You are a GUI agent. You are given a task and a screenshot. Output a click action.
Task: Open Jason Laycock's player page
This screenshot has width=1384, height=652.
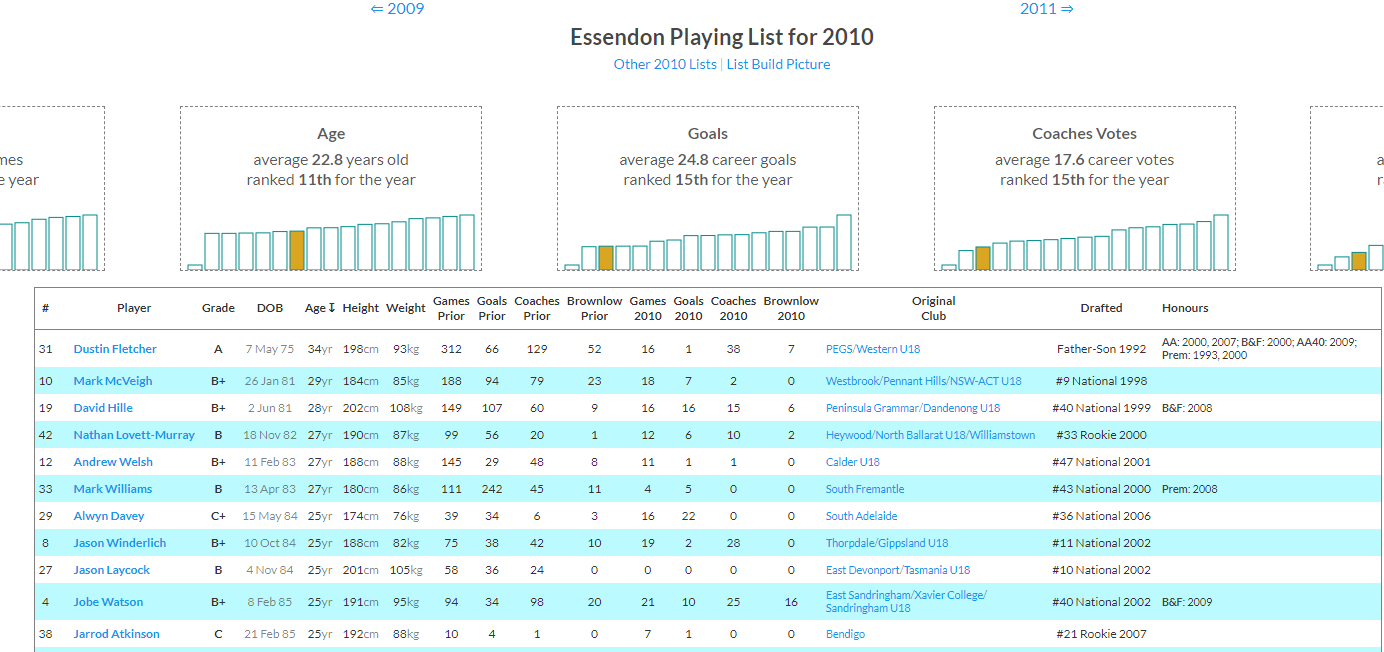pyautogui.click(x=112, y=570)
